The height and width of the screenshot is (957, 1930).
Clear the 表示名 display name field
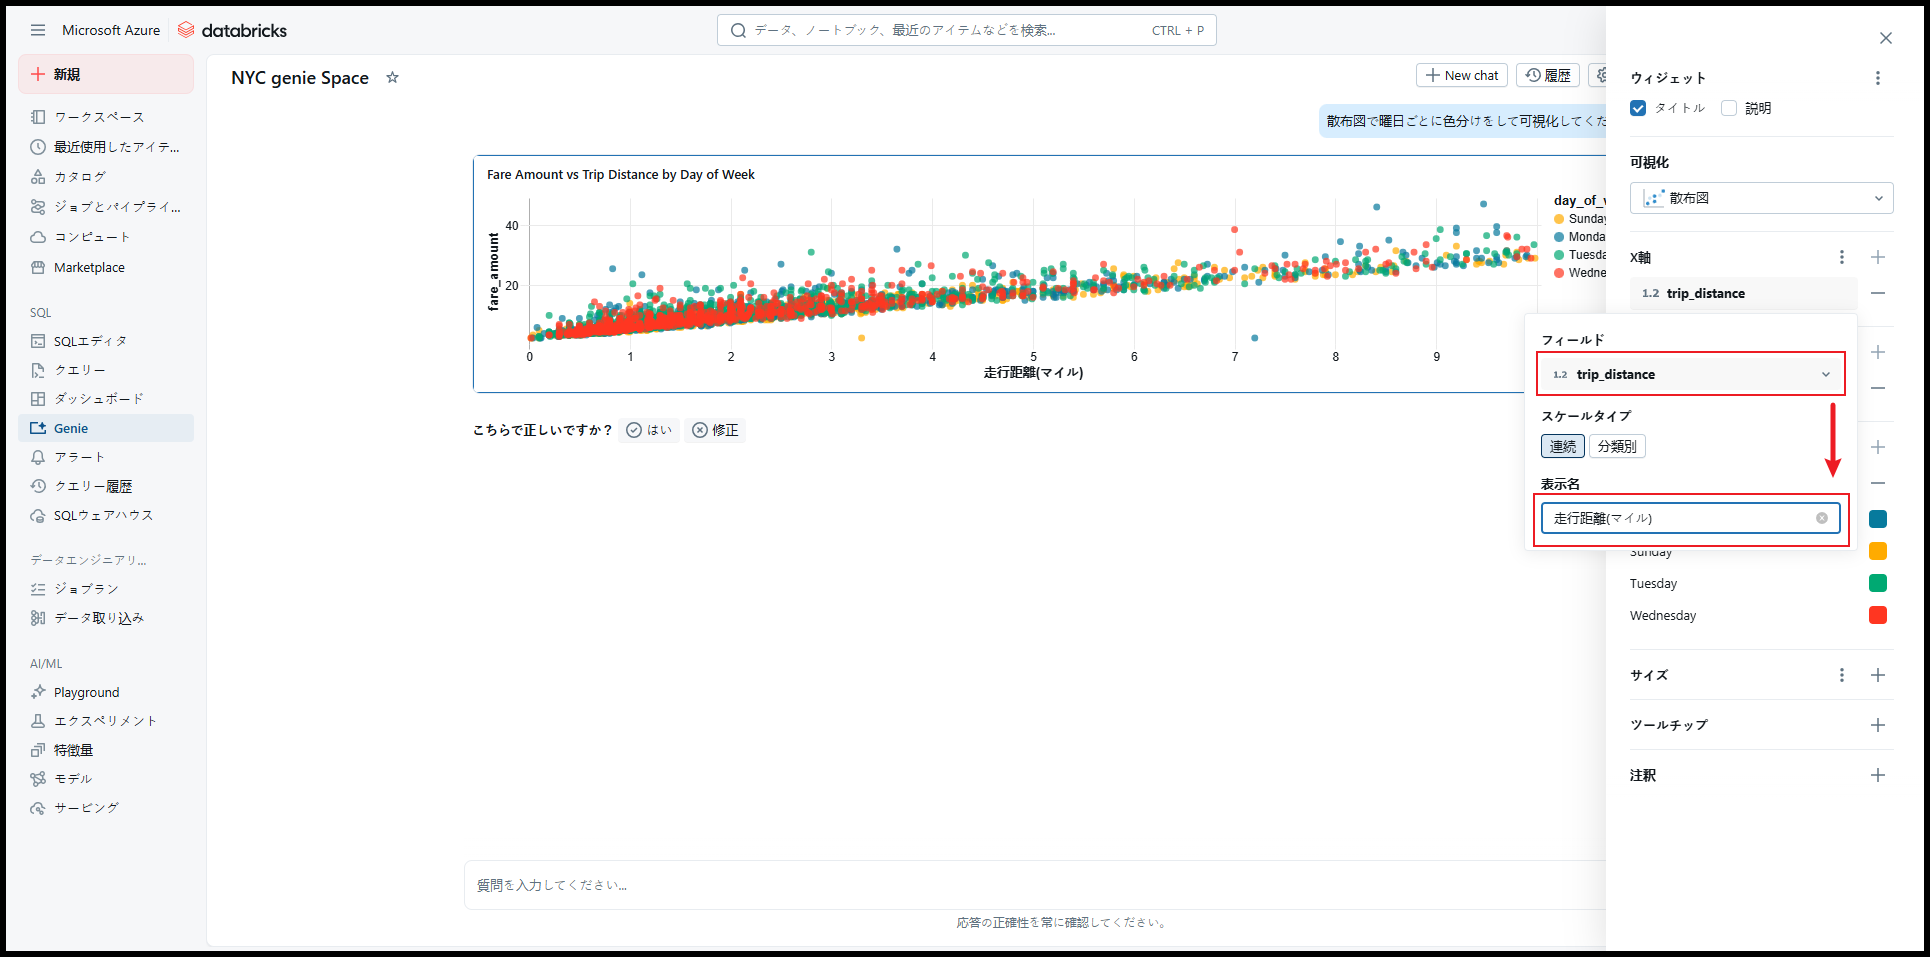1821,518
